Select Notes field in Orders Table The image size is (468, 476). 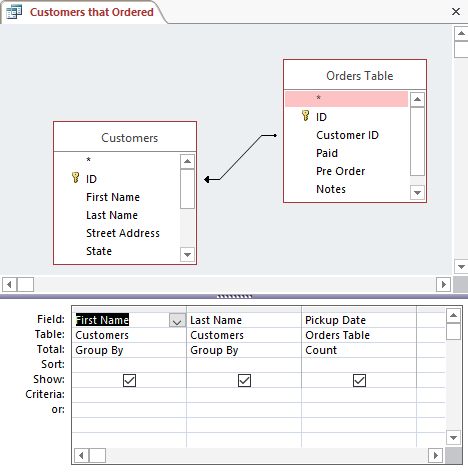[346, 189]
